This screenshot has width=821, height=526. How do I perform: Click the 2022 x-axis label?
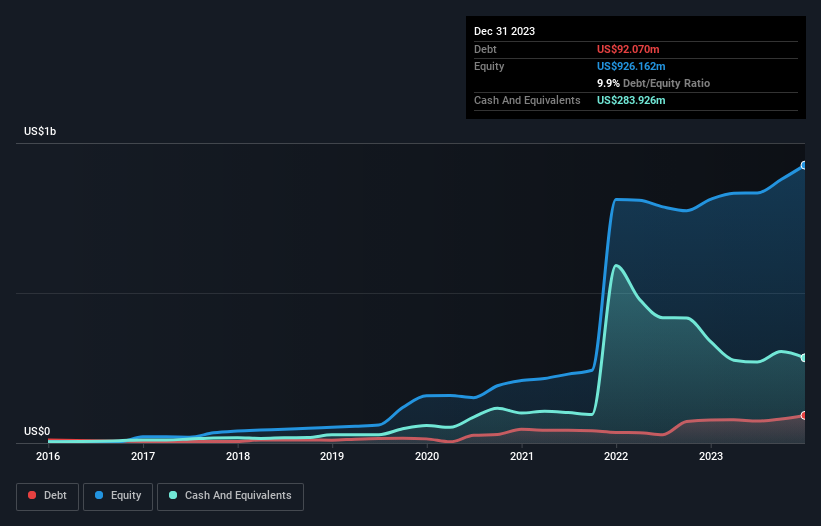(616, 456)
